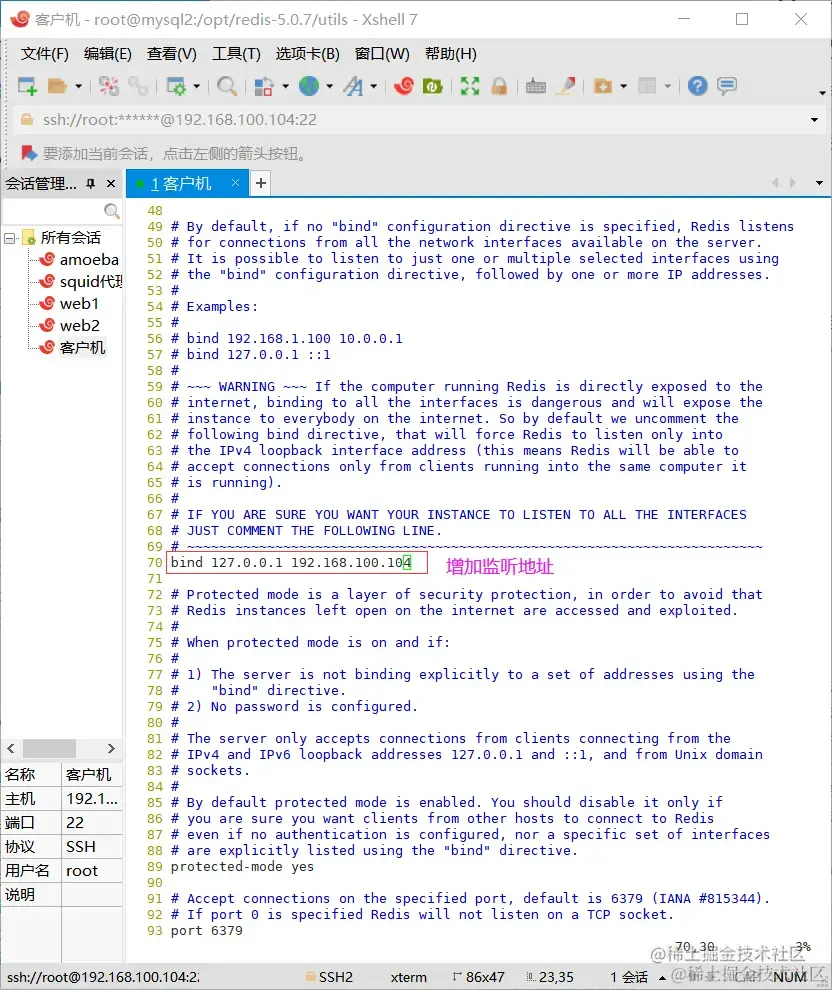Click the session panel scroll left arrow
The image size is (832, 990).
pos(11,748)
